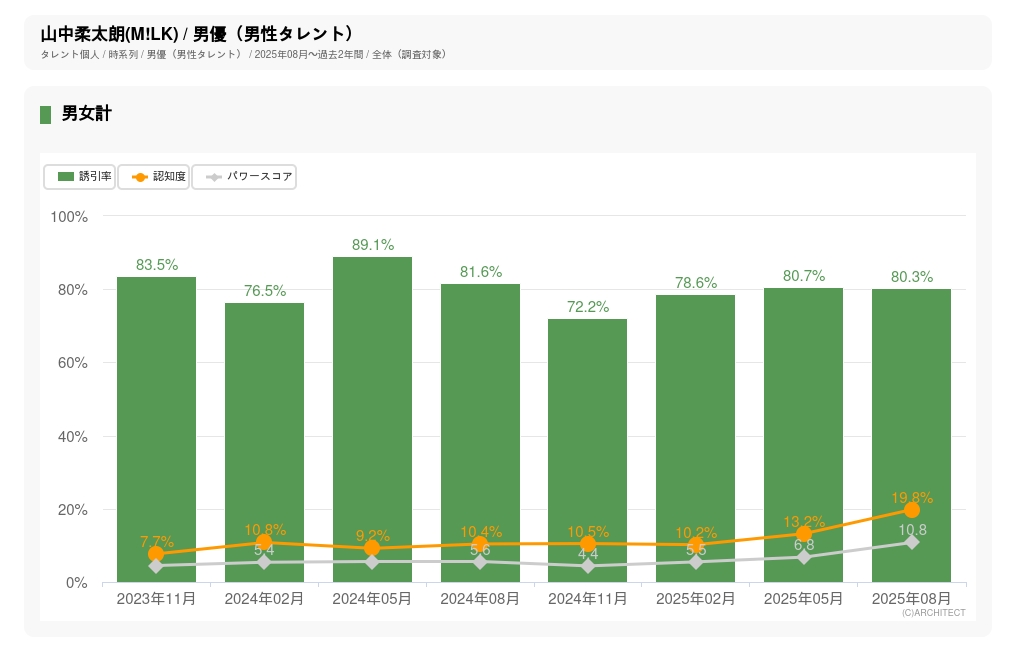Toggle the 認知度 legend series
1024x653 pixels.
click(x=154, y=177)
